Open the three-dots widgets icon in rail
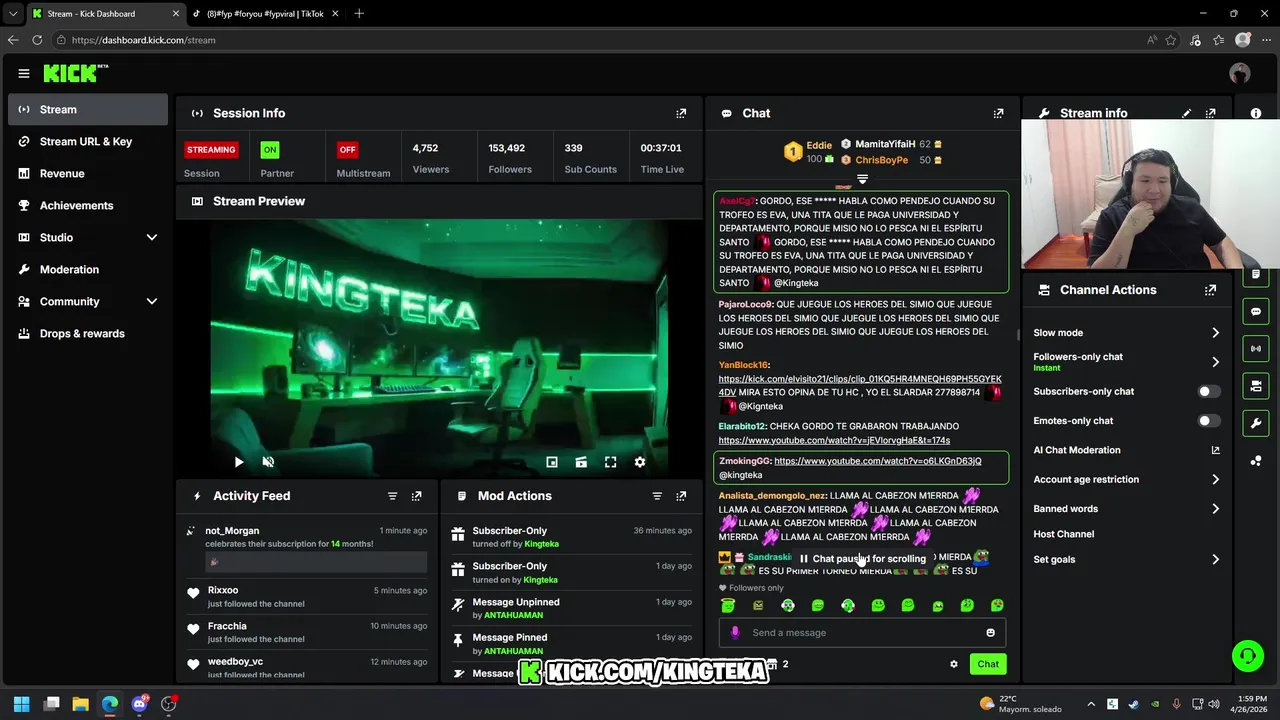This screenshot has width=1280, height=720. 1256,460
